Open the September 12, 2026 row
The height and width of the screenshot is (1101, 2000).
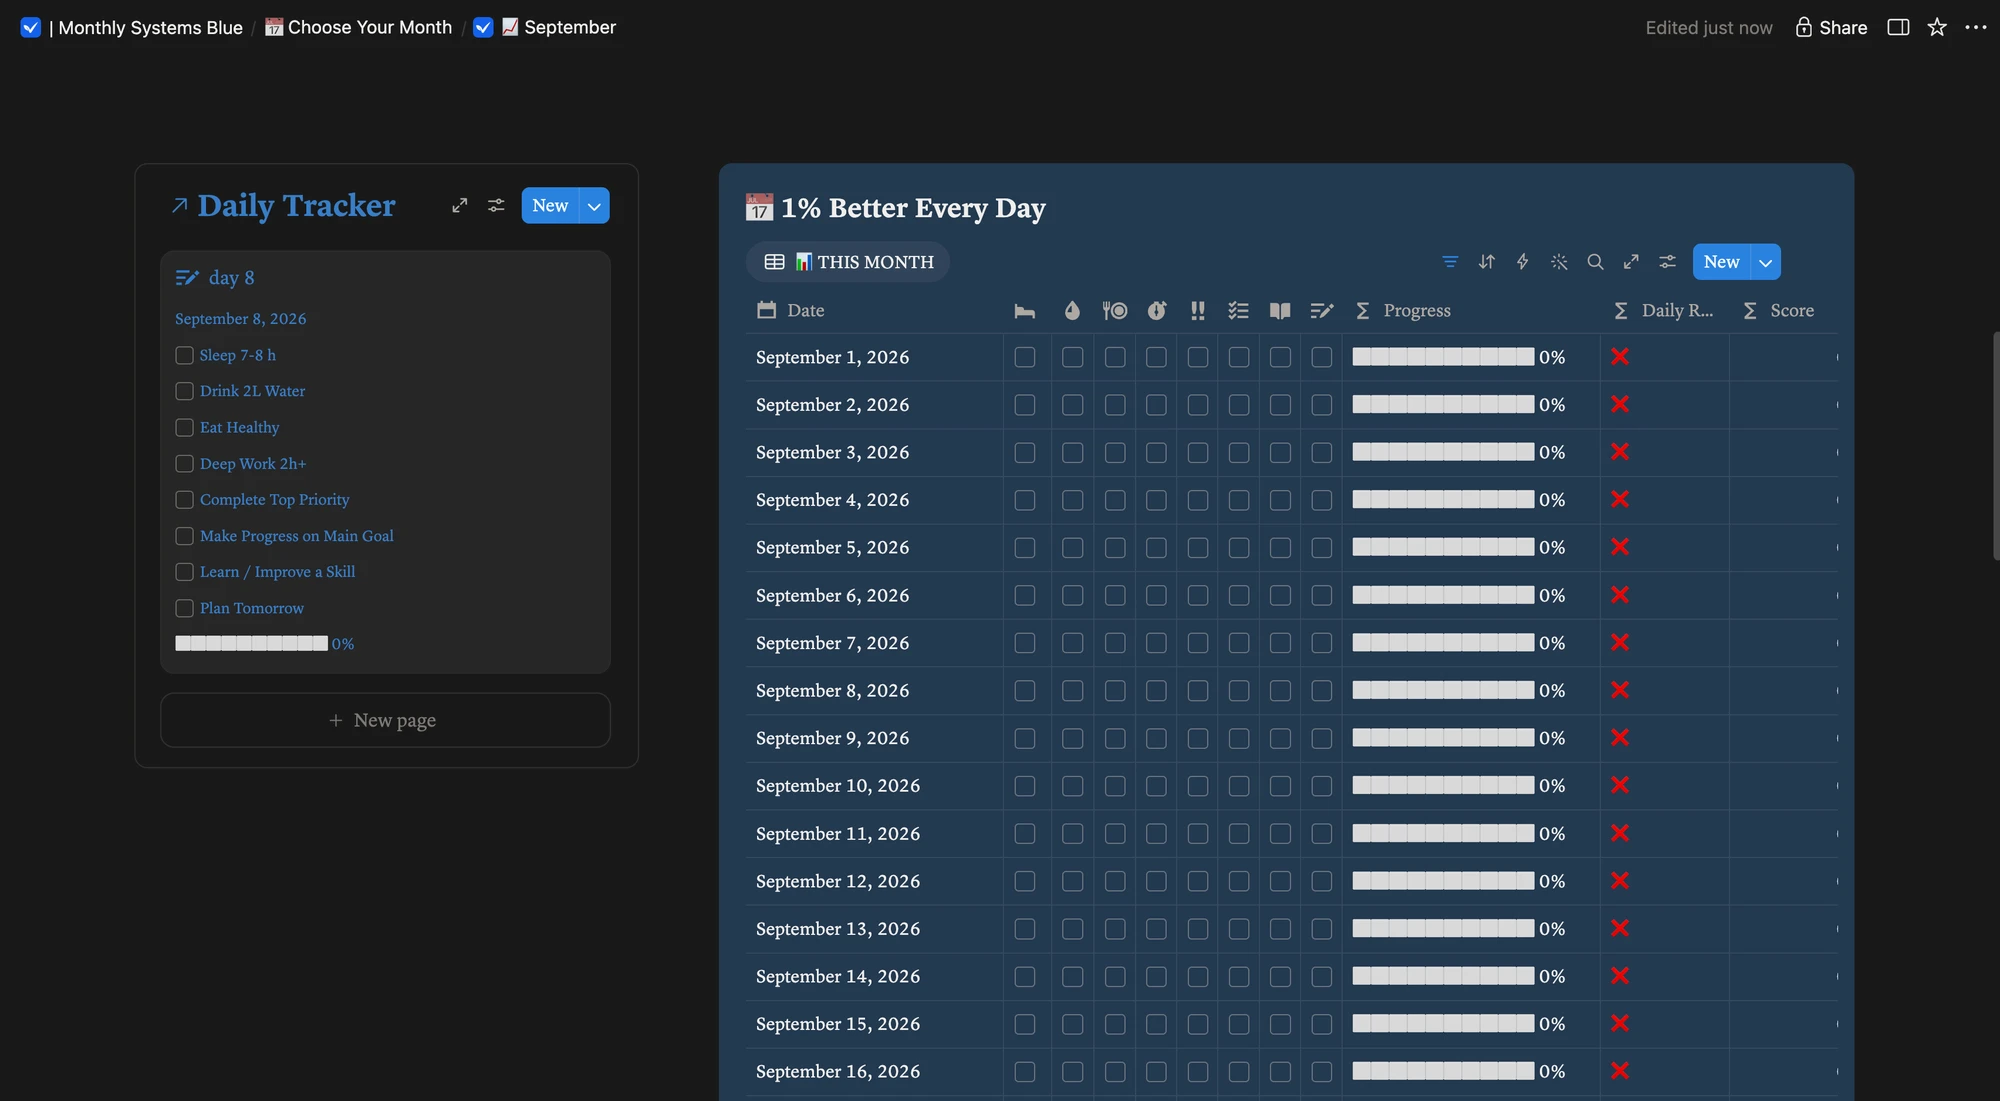pos(838,881)
